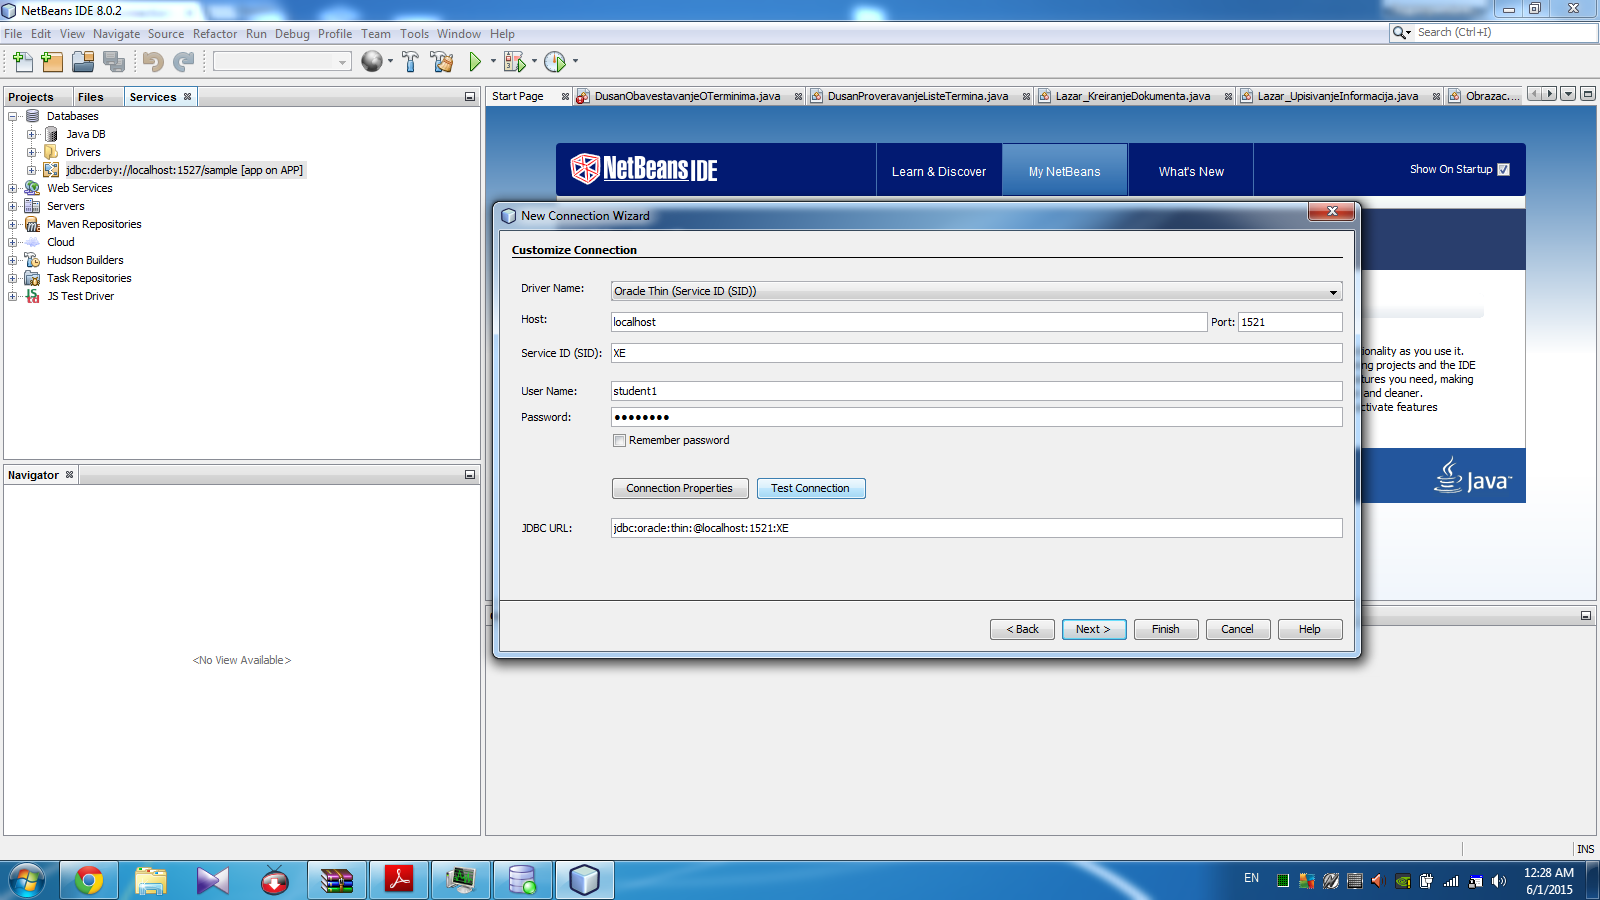
Task: Click Finish in the connection wizard
Action: [1166, 629]
